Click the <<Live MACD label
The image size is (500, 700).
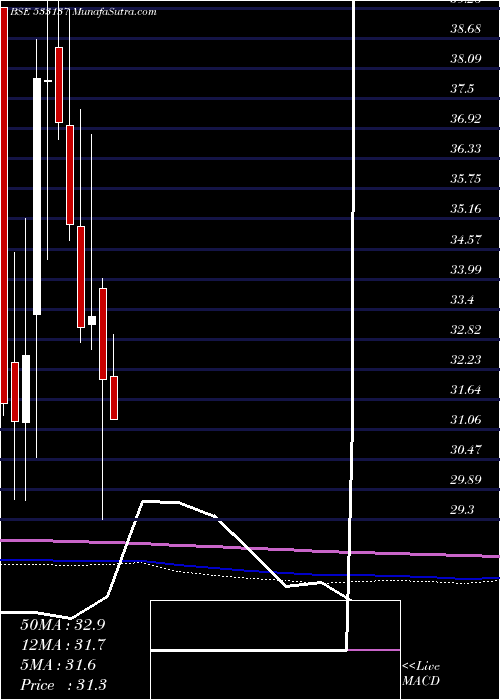point(421,674)
